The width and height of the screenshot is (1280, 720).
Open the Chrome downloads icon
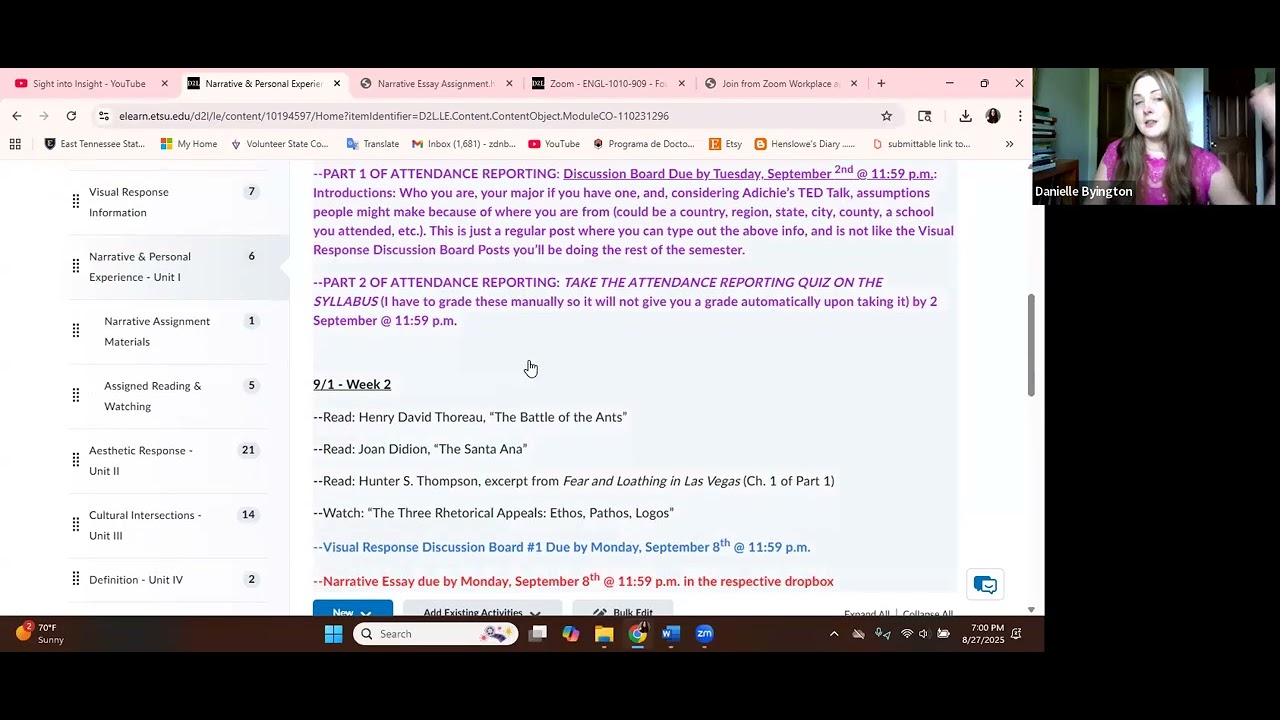965,116
